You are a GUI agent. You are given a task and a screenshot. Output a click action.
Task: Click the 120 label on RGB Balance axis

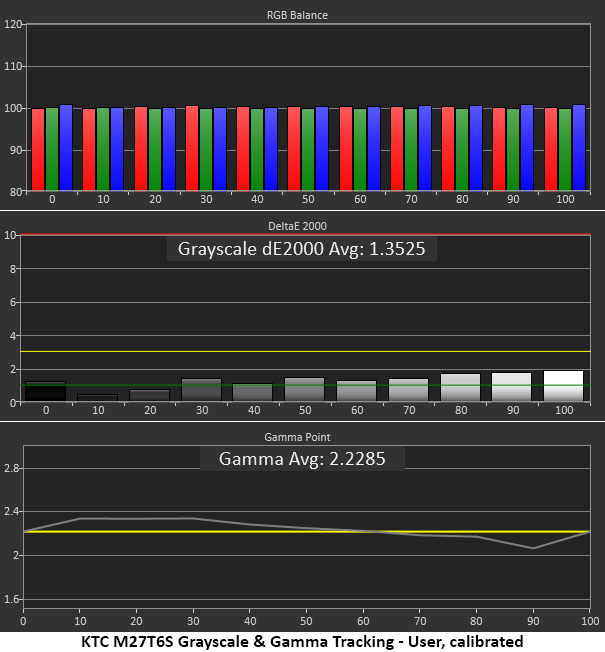coord(12,25)
